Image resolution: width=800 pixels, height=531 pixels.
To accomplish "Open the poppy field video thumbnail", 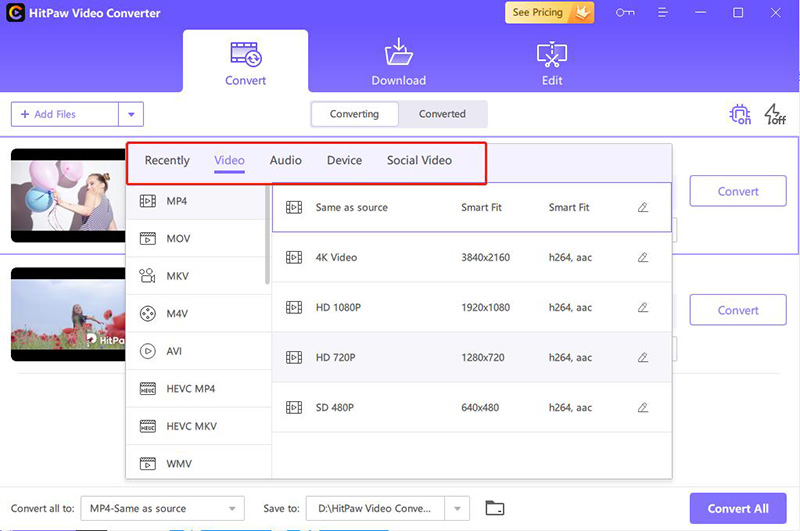I will (x=68, y=314).
